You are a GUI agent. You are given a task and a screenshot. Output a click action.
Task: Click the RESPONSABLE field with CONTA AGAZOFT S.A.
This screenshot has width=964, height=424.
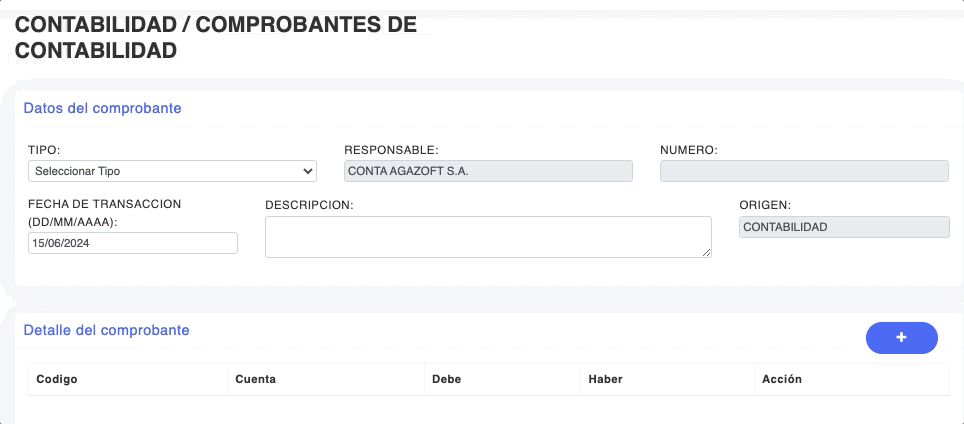coord(487,171)
